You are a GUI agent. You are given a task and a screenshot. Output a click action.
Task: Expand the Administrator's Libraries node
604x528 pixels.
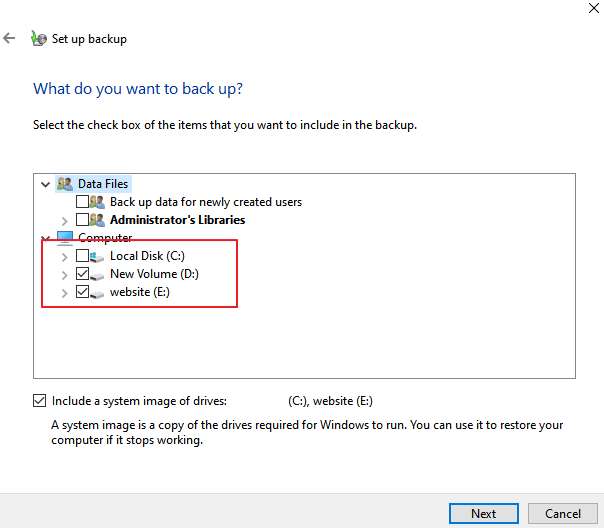coord(65,220)
